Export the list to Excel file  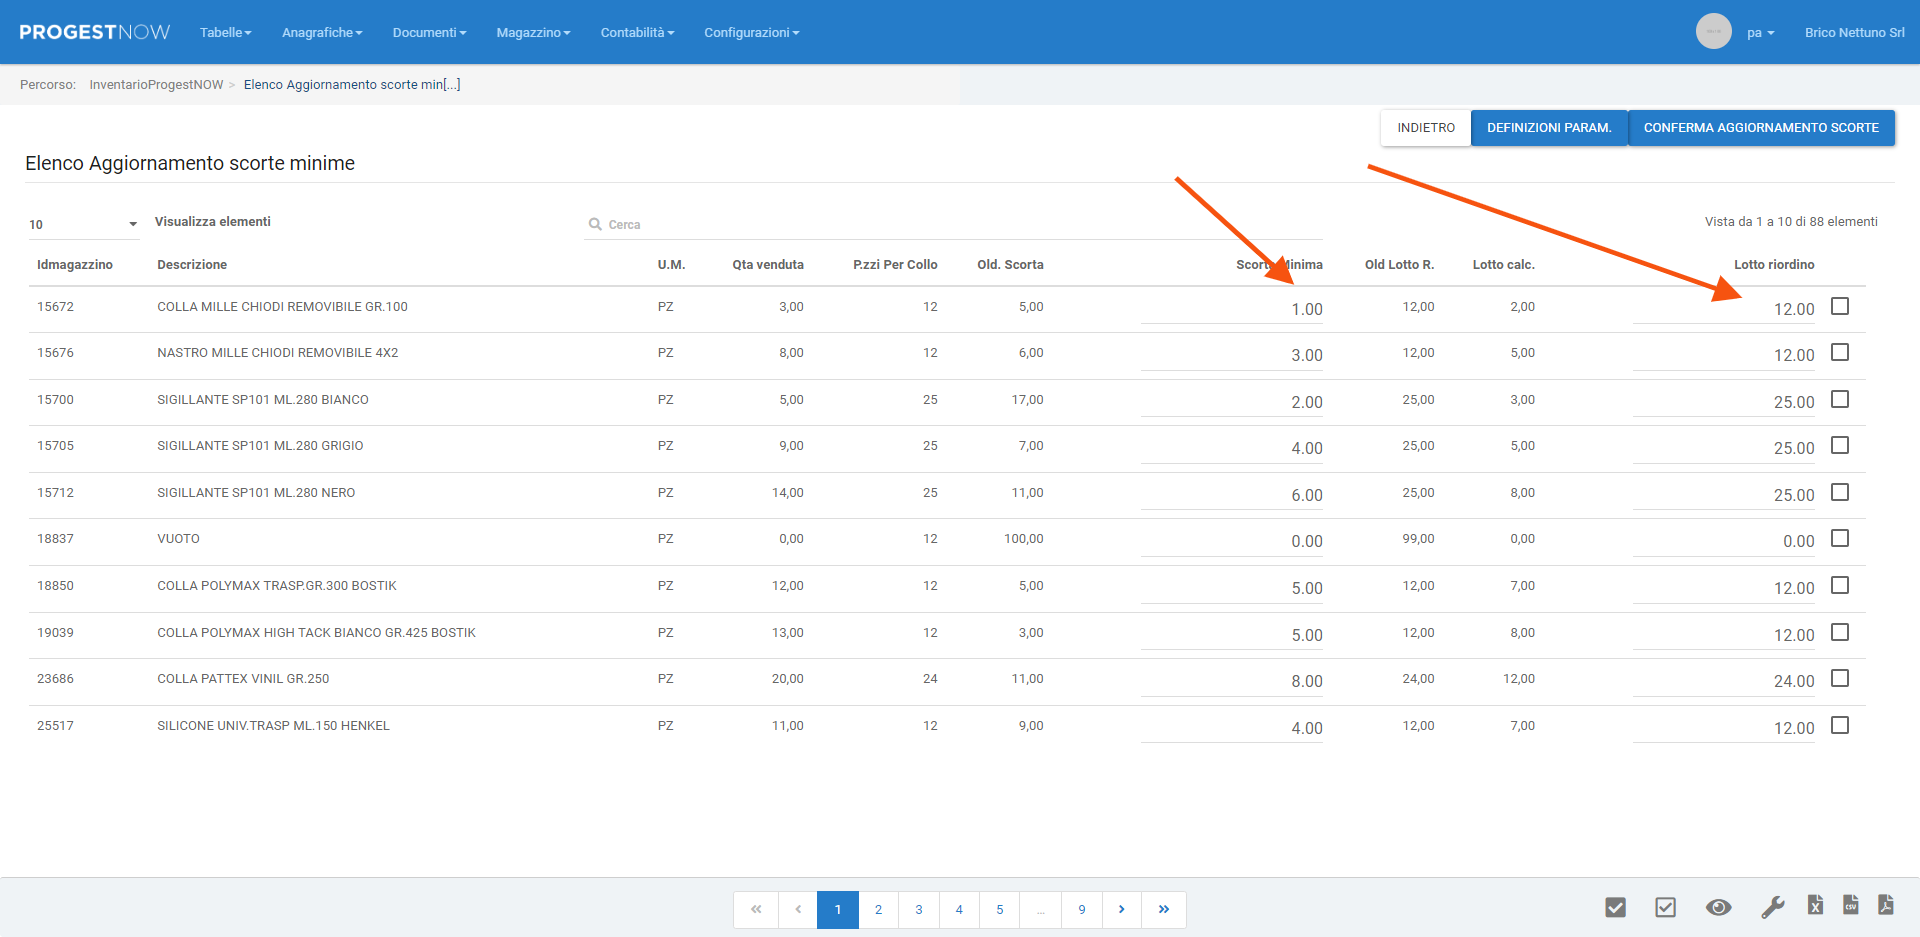(x=1815, y=905)
